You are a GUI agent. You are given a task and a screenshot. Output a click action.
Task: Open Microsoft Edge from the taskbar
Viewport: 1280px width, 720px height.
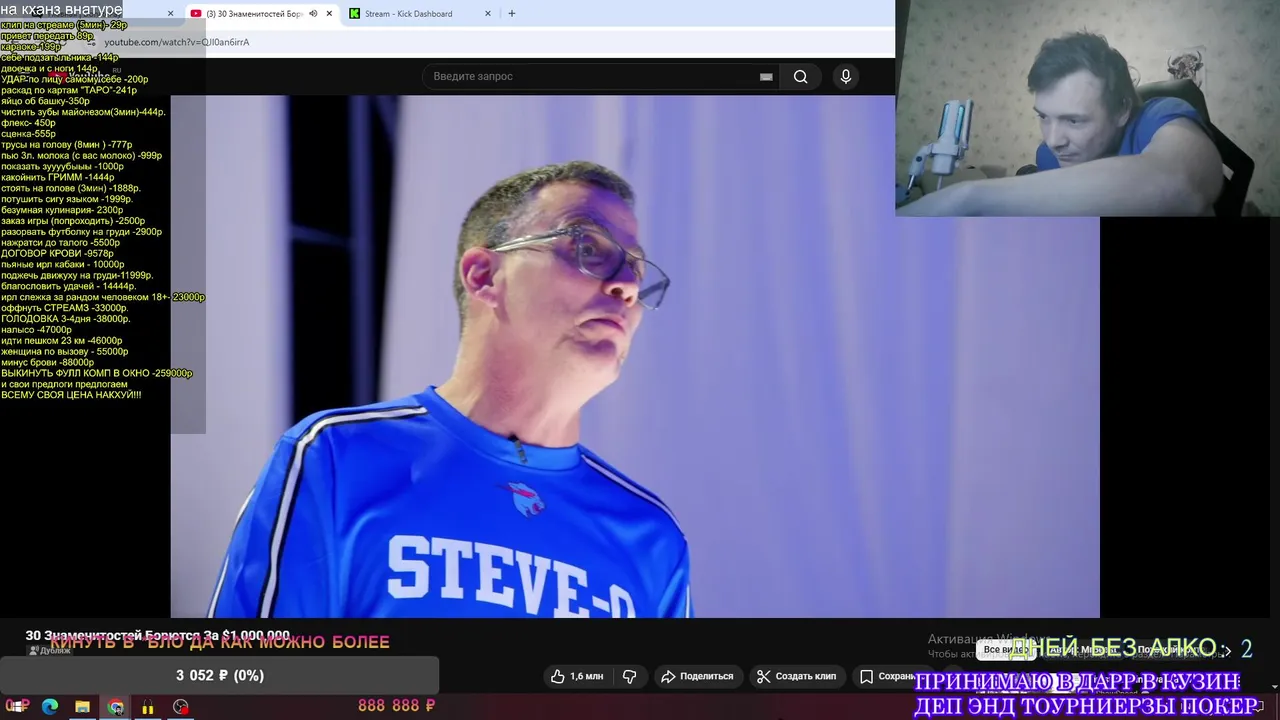49,706
